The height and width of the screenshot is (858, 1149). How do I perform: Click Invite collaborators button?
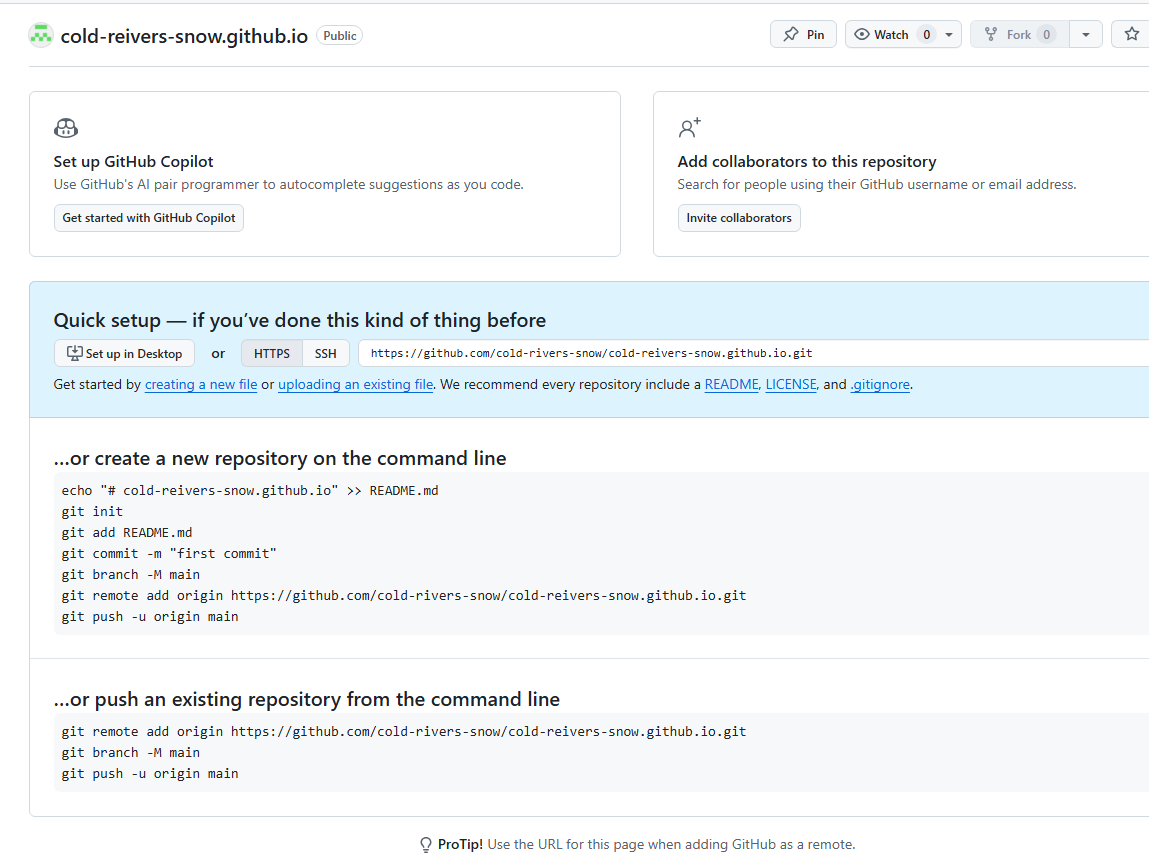coord(739,218)
